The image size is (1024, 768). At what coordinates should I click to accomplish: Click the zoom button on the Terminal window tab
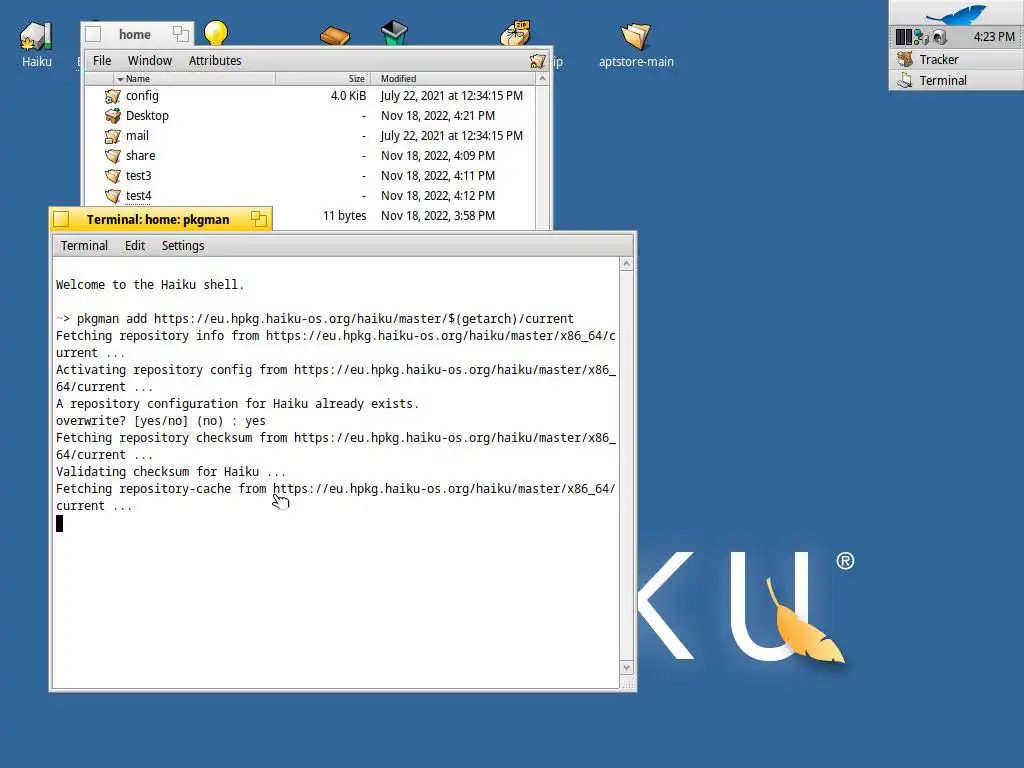pos(259,219)
